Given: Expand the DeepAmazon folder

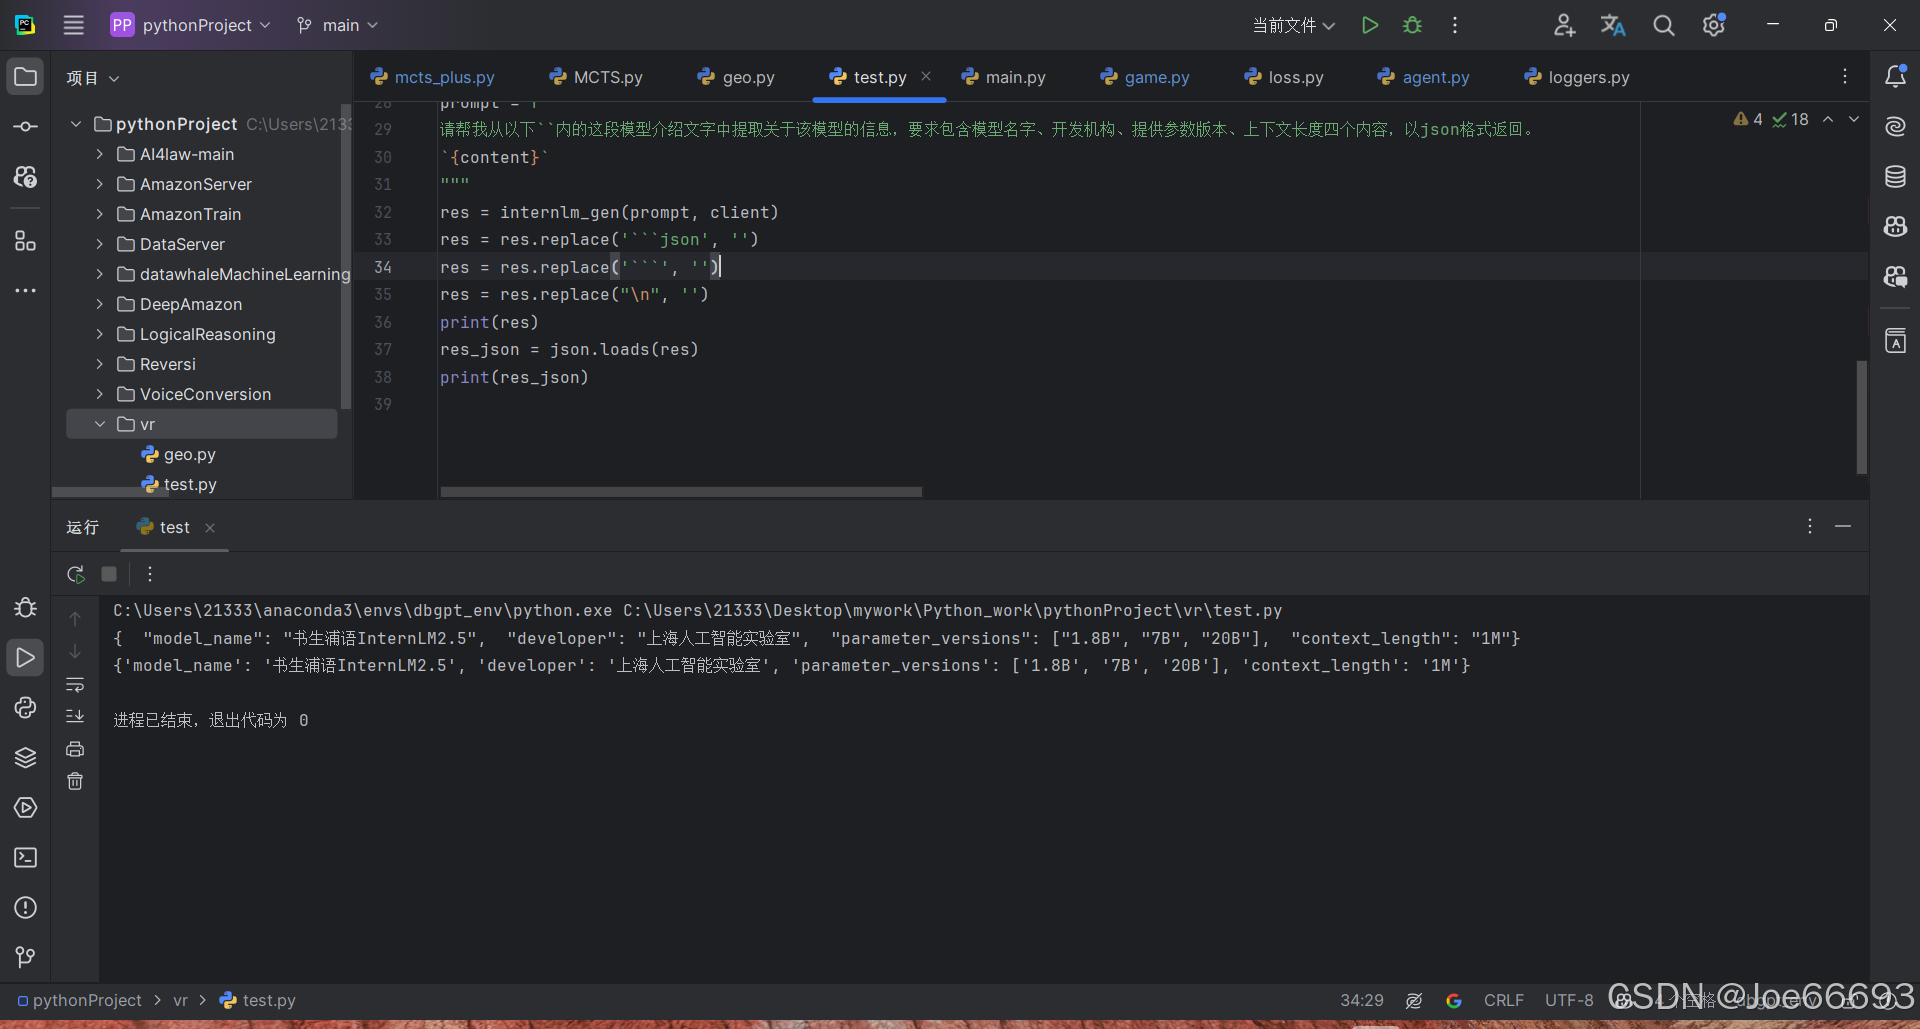Looking at the screenshot, I should [100, 304].
